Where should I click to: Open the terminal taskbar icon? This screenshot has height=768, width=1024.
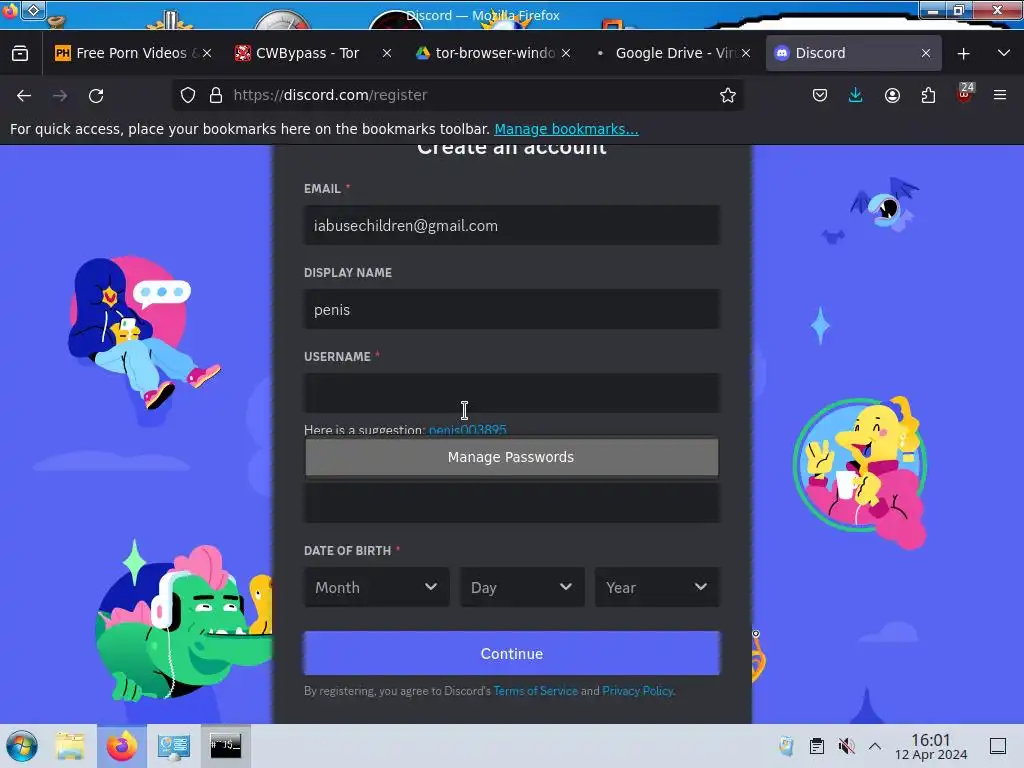point(225,745)
